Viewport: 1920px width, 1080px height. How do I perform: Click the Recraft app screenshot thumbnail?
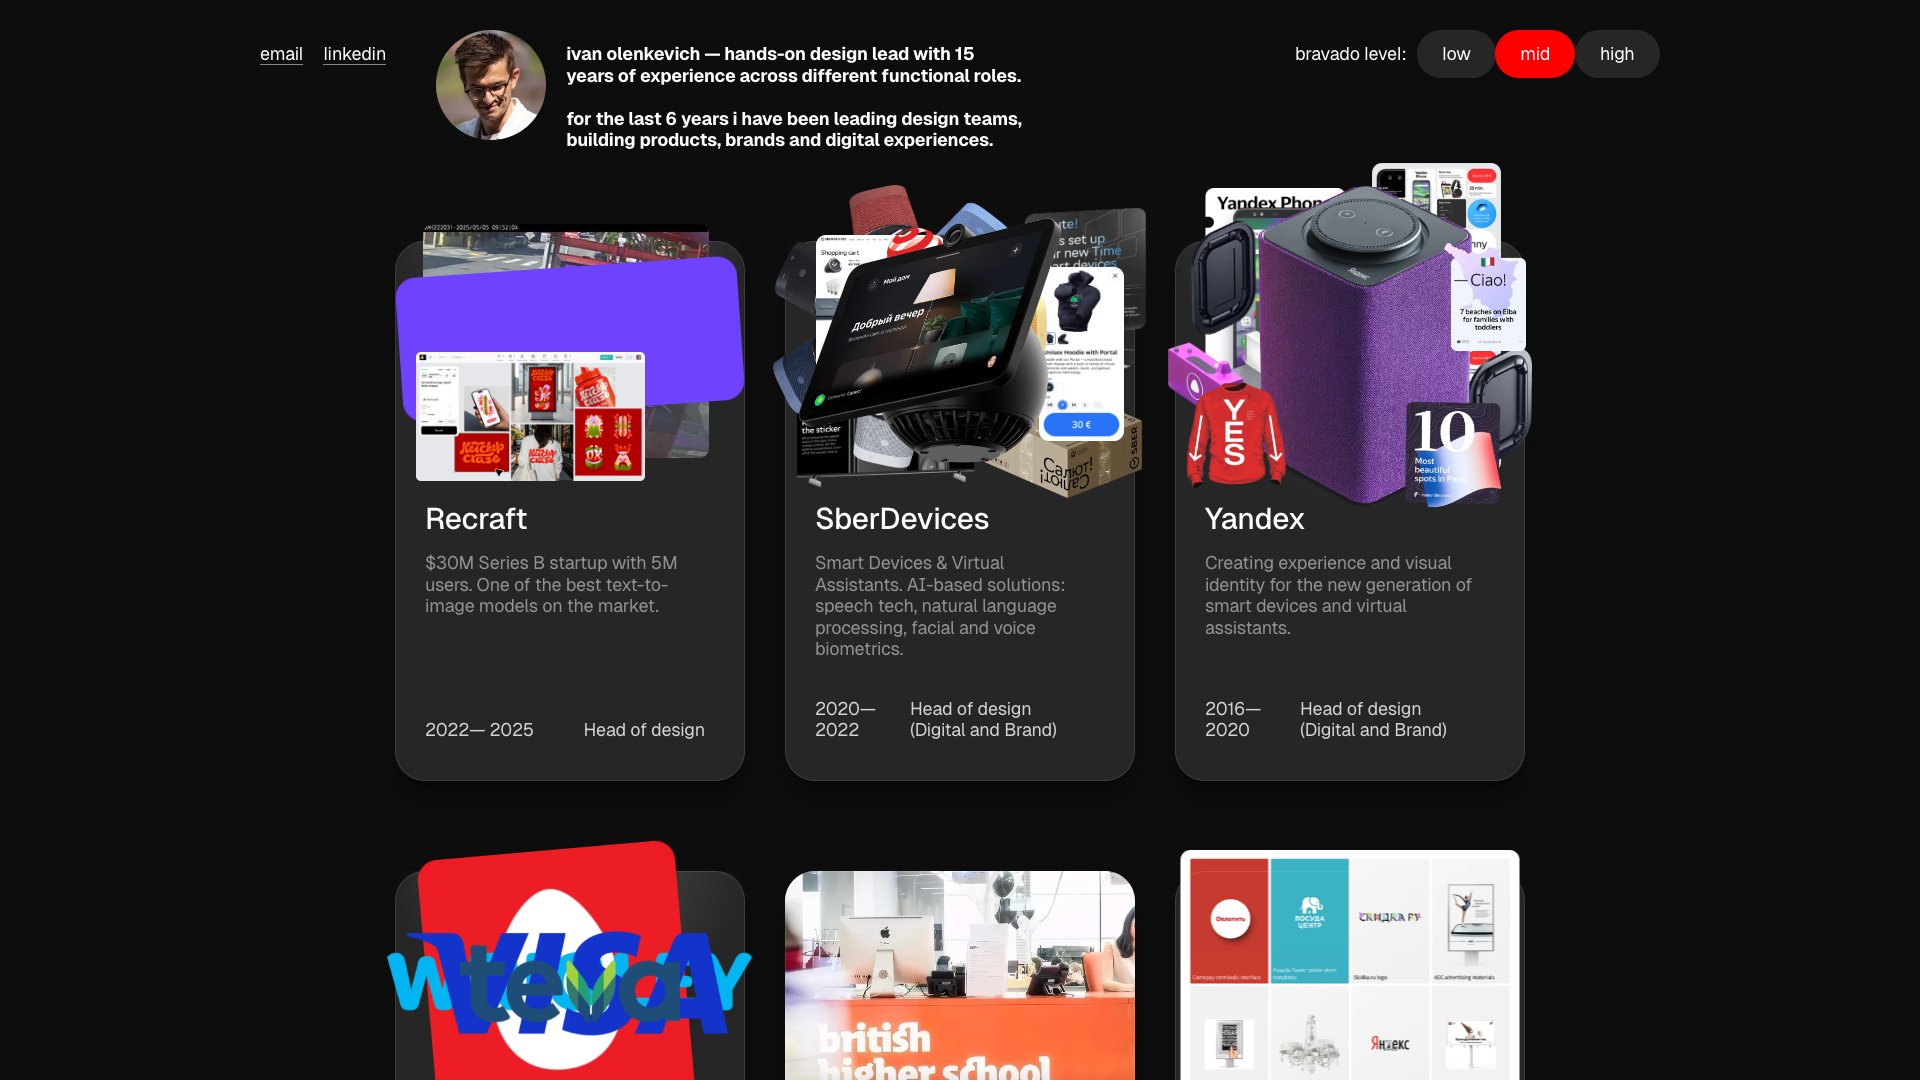coord(530,416)
